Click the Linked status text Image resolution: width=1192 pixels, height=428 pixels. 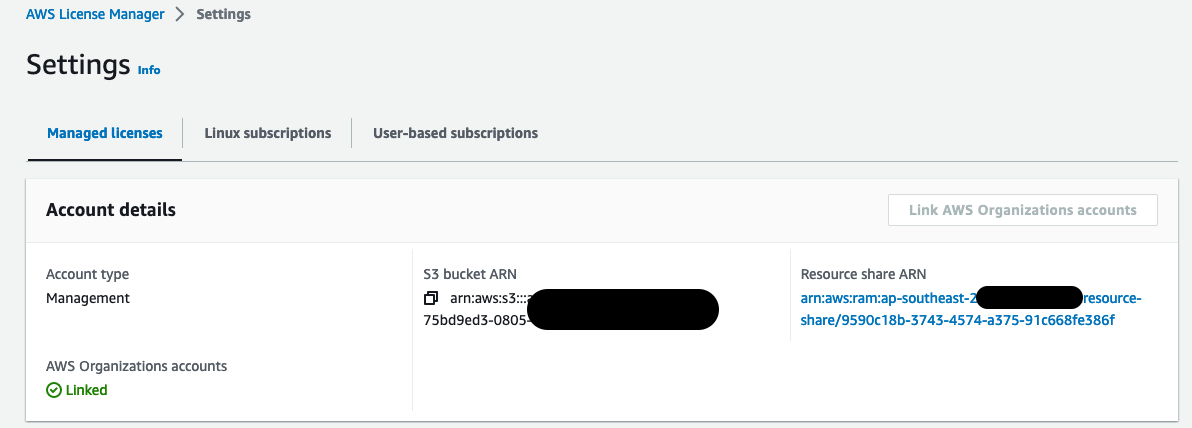[x=87, y=390]
